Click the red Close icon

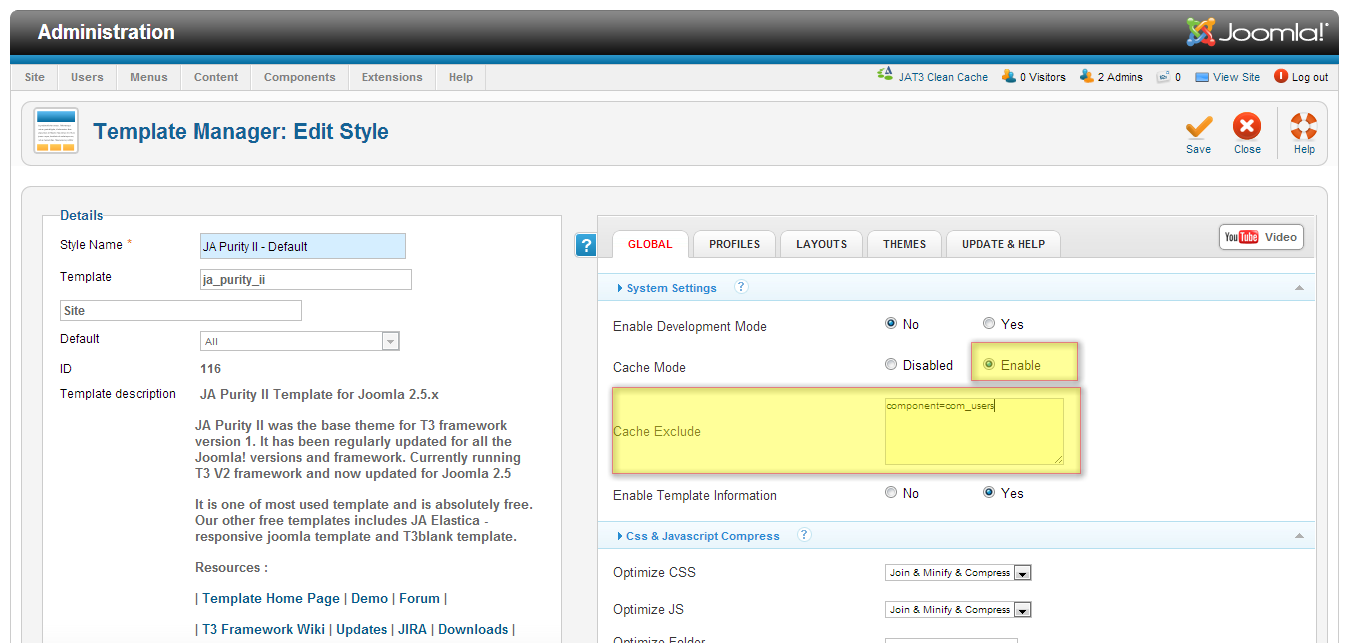pos(1247,128)
